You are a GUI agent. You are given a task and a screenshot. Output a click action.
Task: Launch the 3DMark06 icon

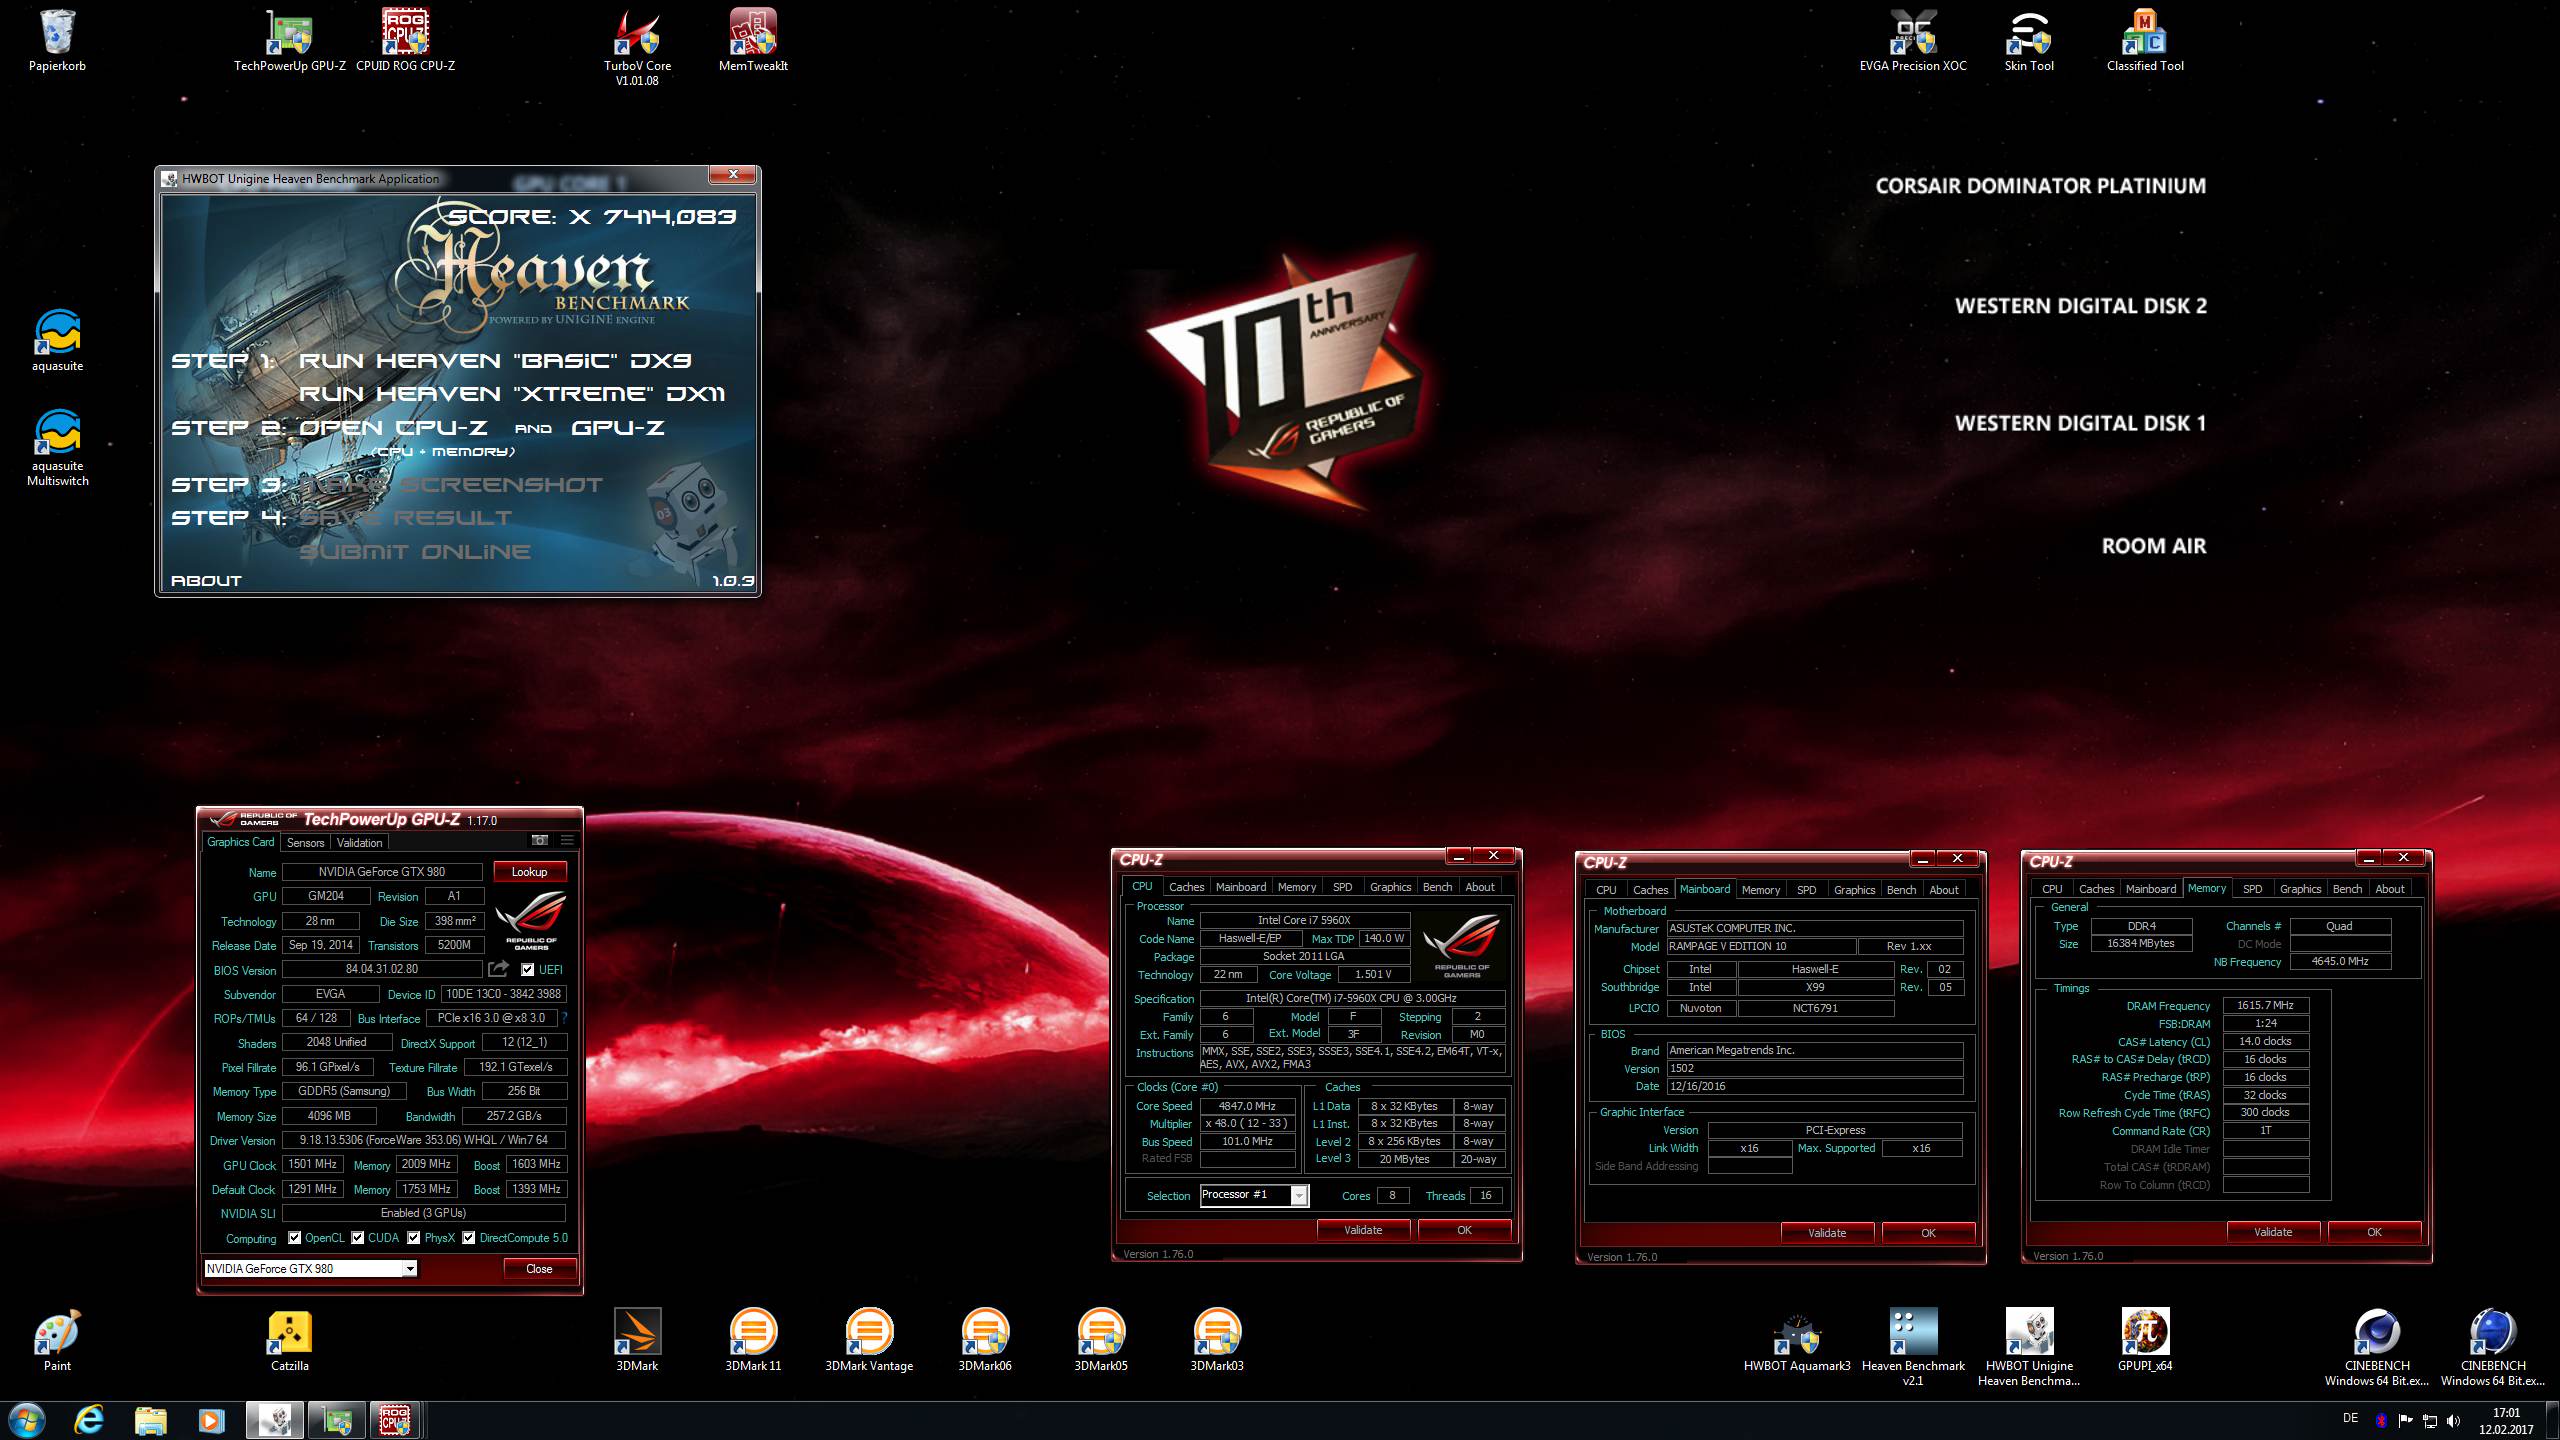click(985, 1340)
